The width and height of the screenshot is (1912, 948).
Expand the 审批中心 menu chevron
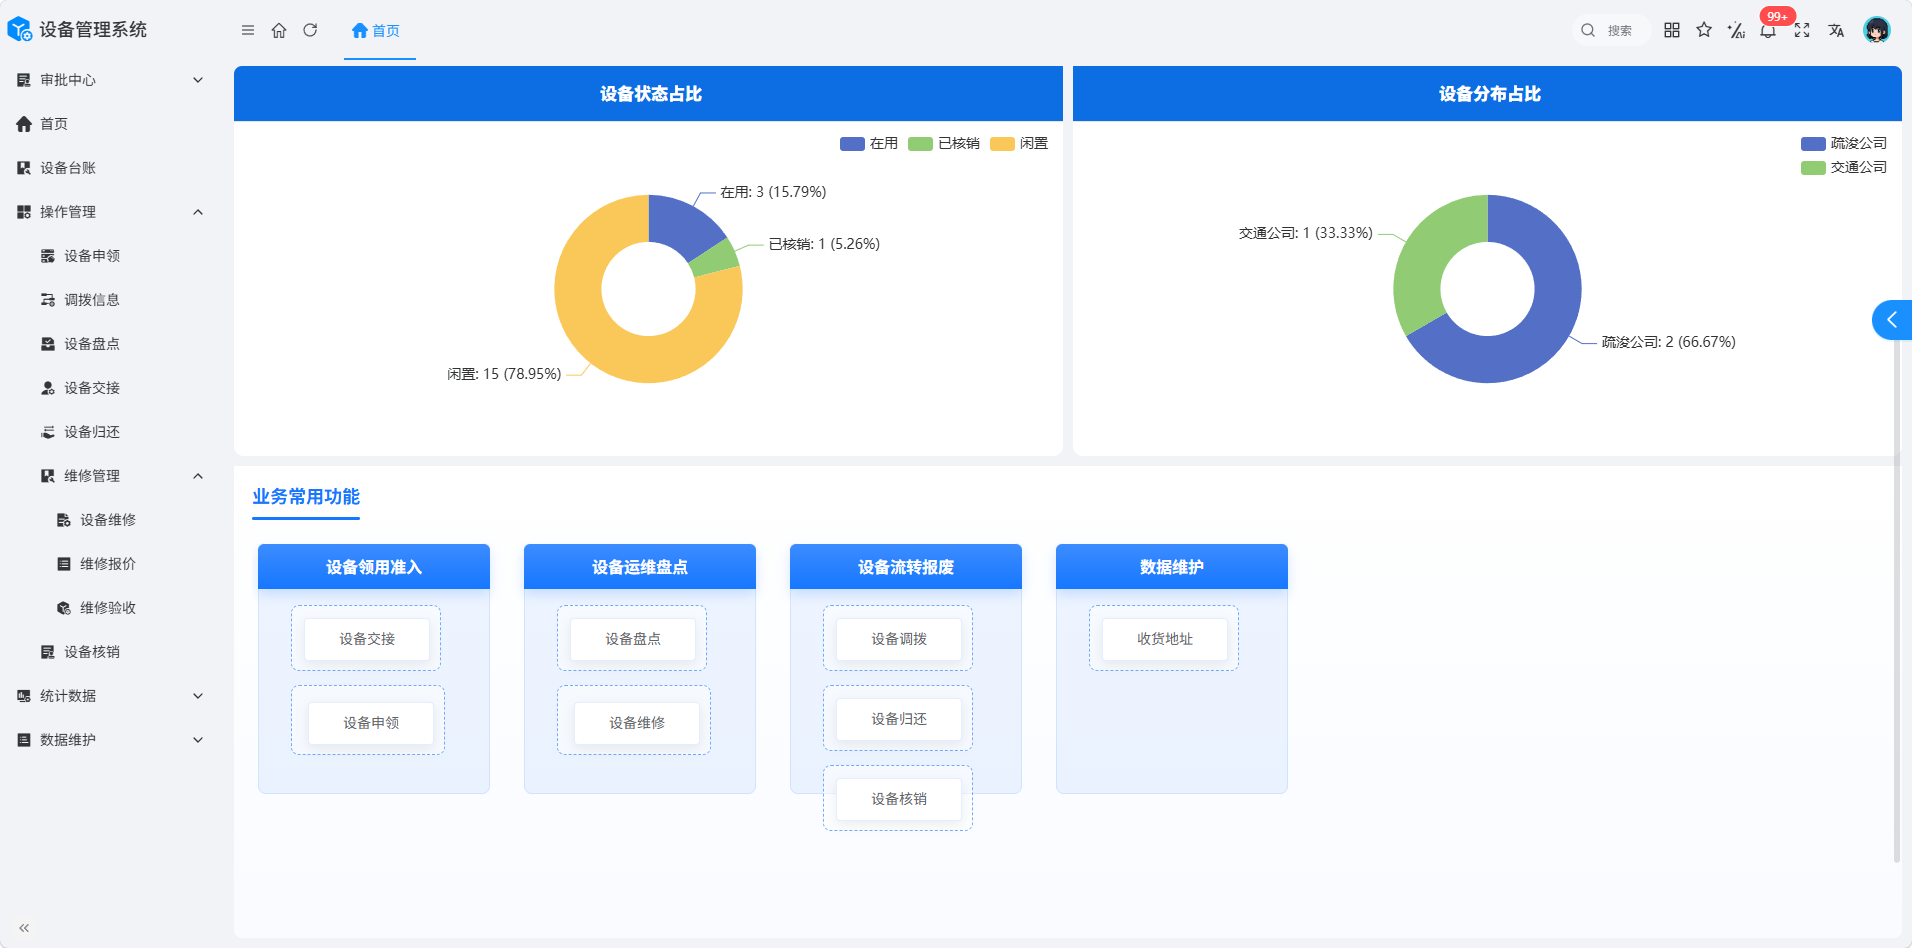pos(198,80)
